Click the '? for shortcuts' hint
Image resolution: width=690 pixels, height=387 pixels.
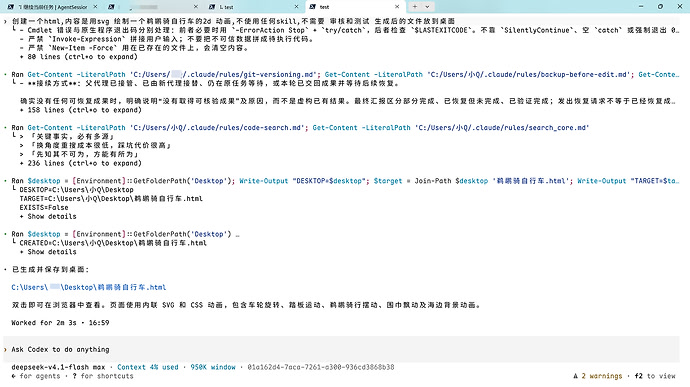(103, 376)
